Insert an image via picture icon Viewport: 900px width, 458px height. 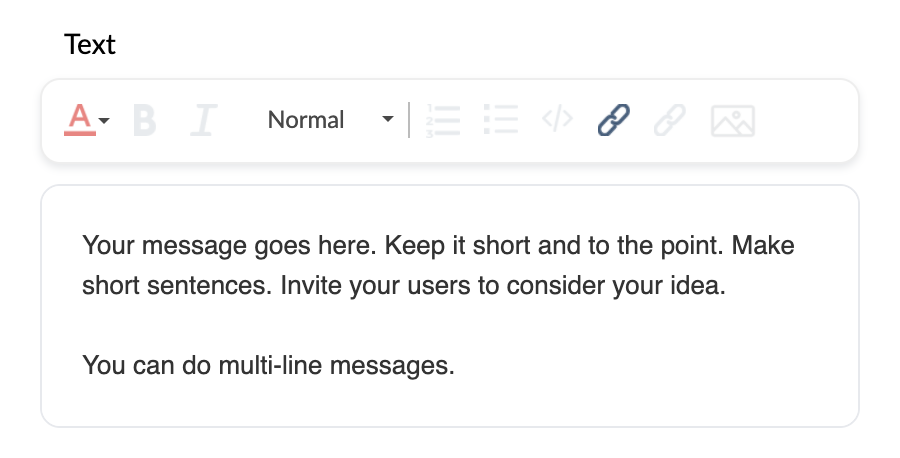point(733,121)
